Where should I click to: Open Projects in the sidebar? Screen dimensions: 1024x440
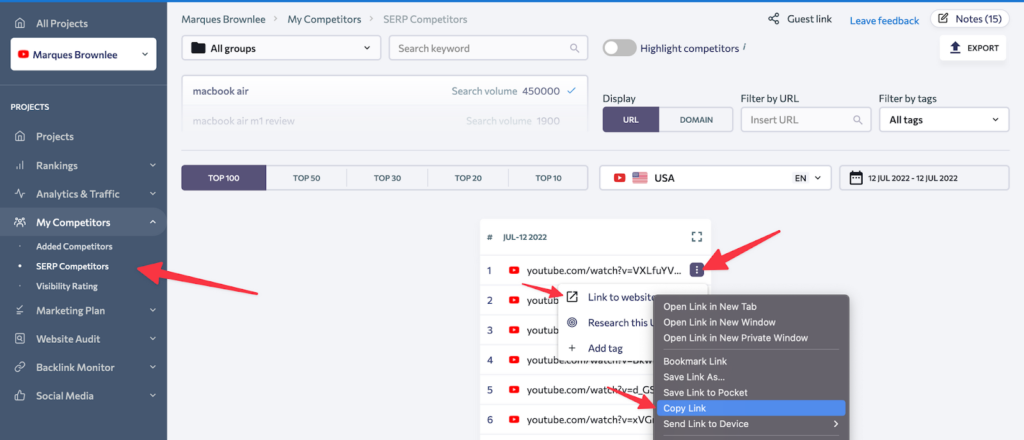55,136
